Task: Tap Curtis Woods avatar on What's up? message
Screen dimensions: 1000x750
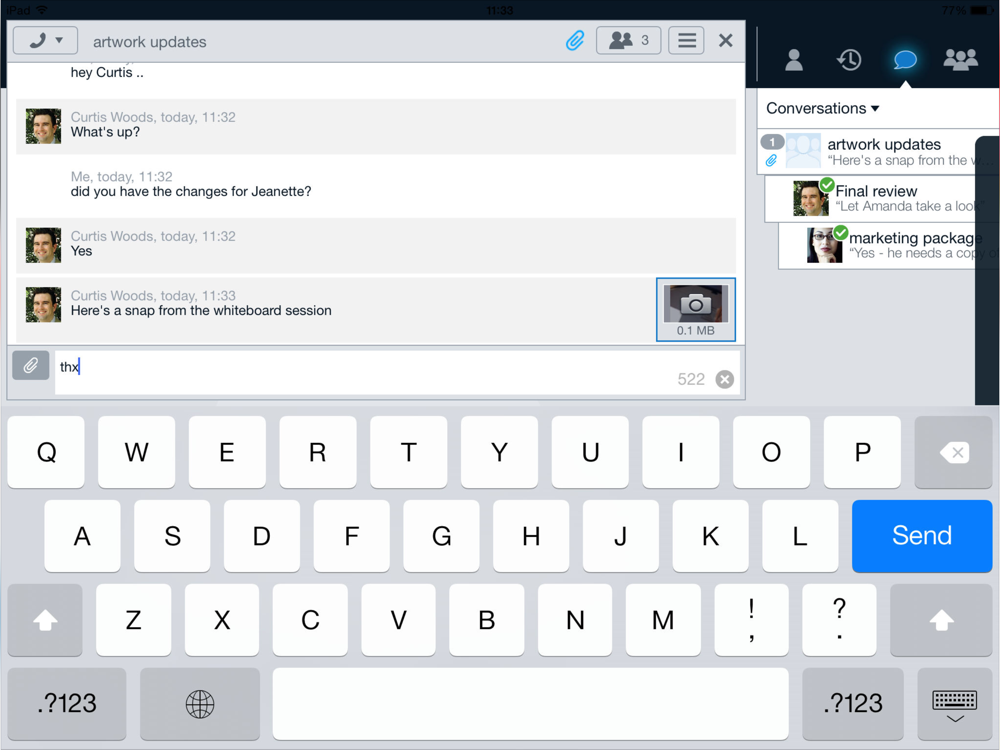Action: 43,126
